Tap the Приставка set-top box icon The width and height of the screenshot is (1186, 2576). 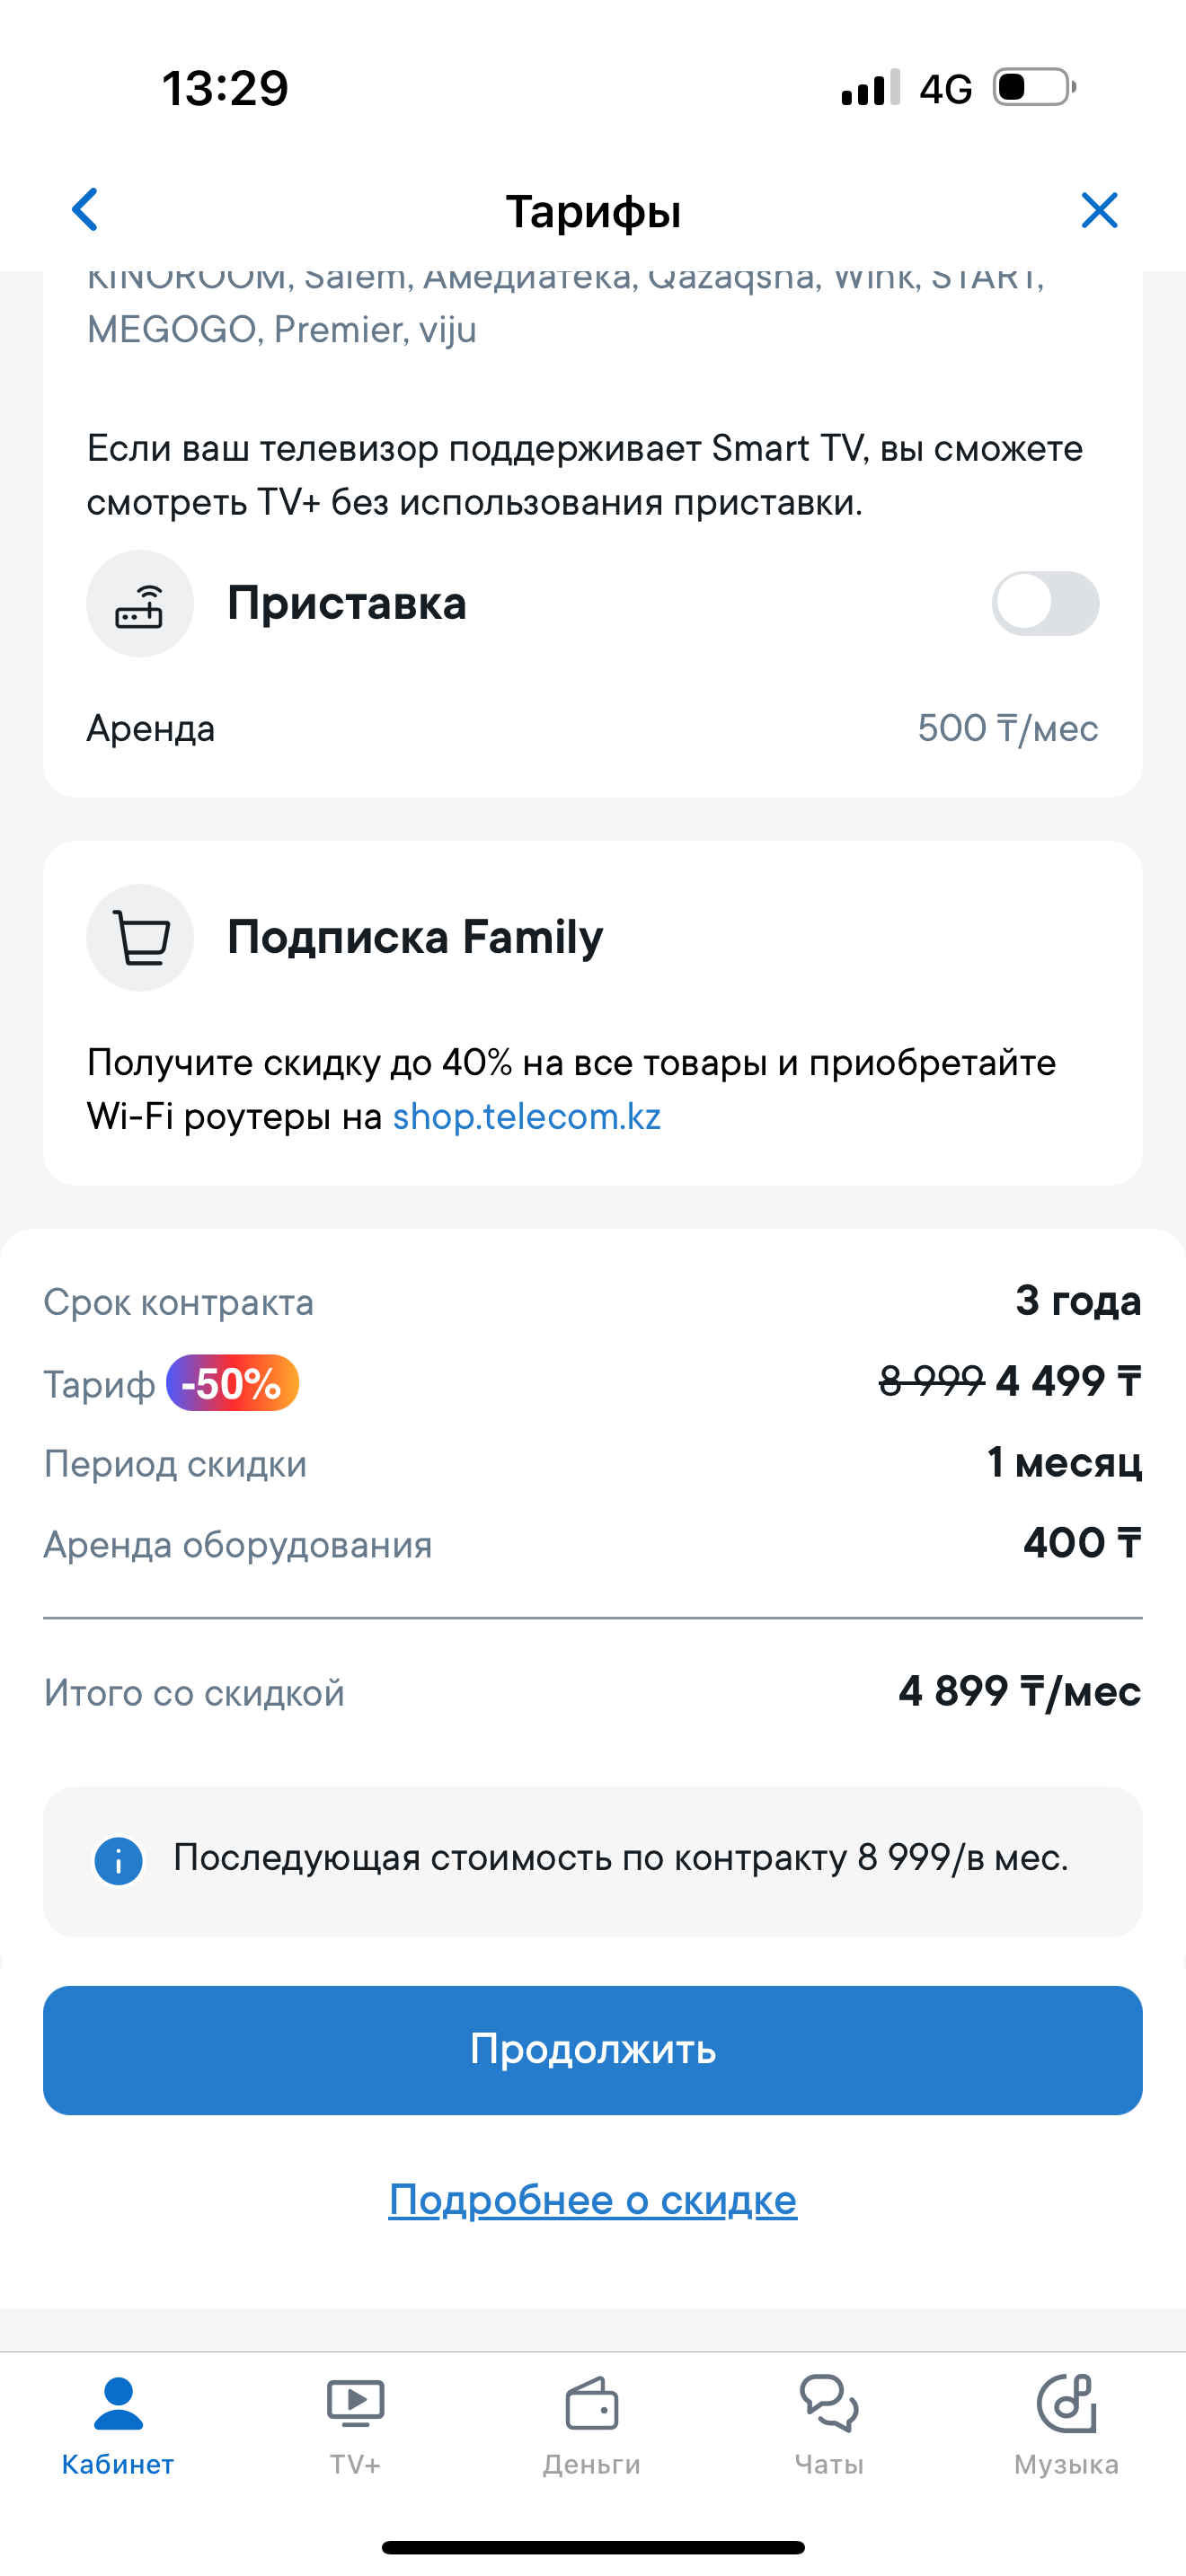[x=140, y=604]
